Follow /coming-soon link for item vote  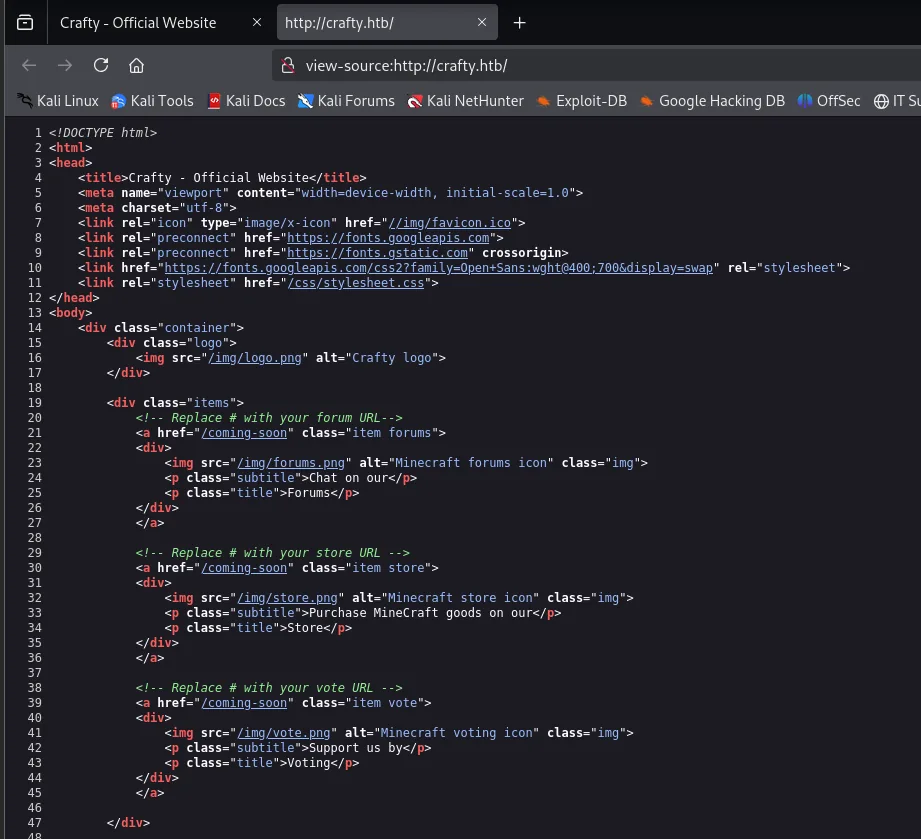tap(244, 703)
